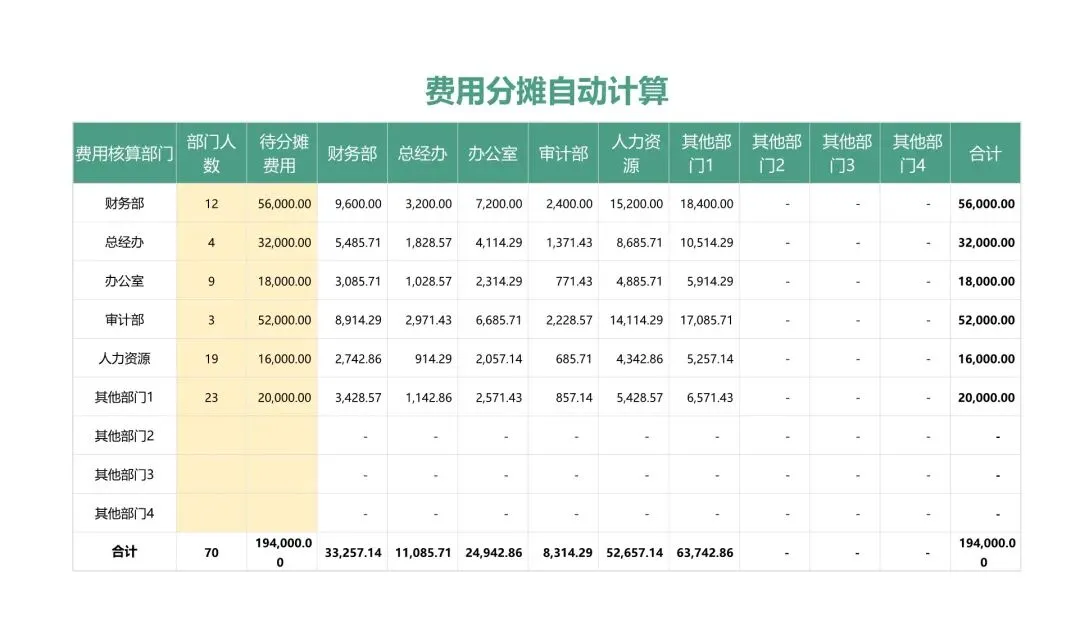Select the 待分摊费用 column header
Viewport: 1080px width, 634px height.
click(282, 153)
